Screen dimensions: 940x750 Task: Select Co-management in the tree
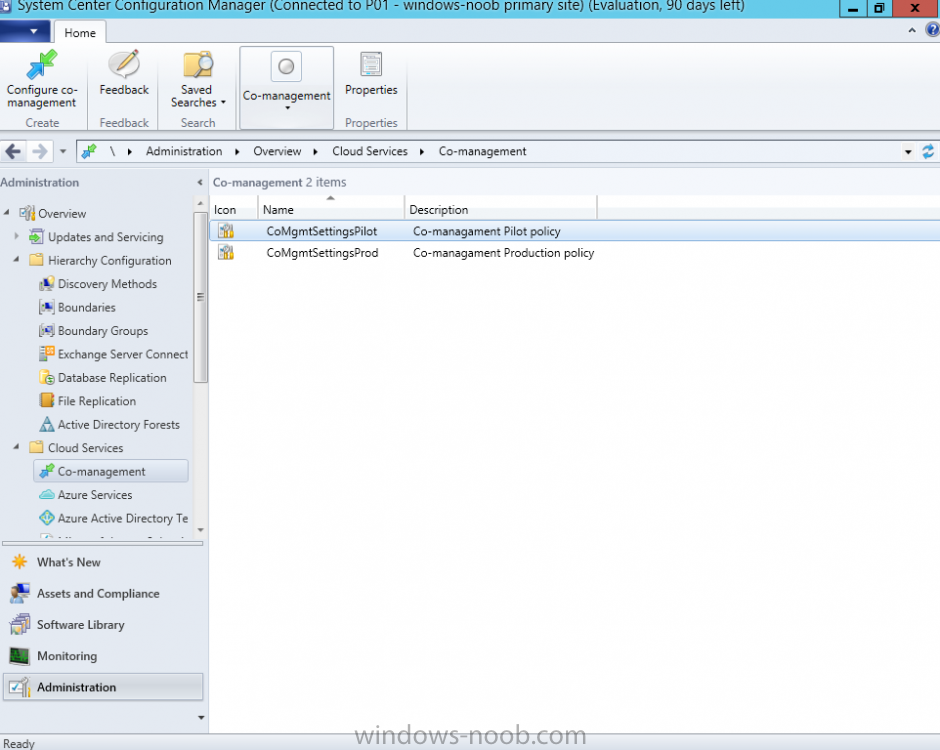pyautogui.click(x=111, y=471)
